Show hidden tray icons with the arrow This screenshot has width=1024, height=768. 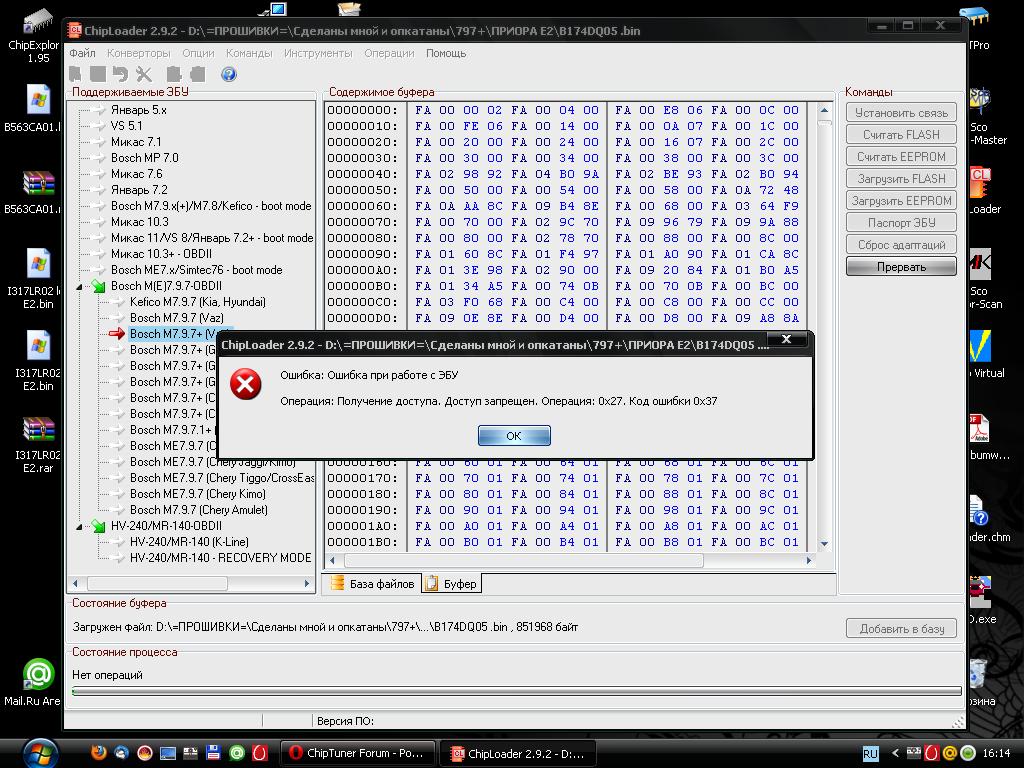[x=895, y=753]
